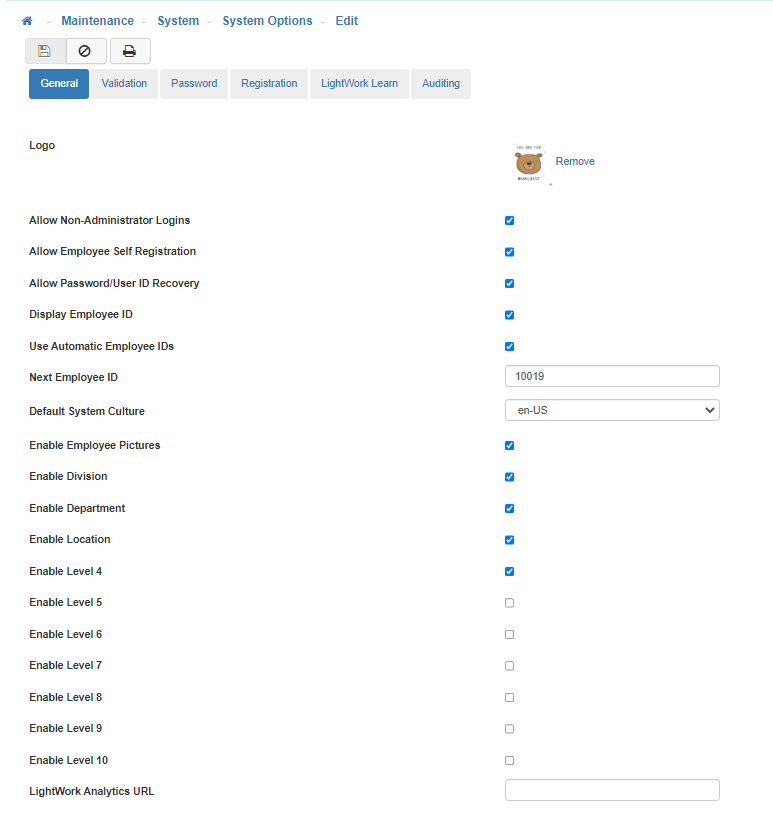
Task: Click System Options breadcrumb link
Action: [x=267, y=21]
